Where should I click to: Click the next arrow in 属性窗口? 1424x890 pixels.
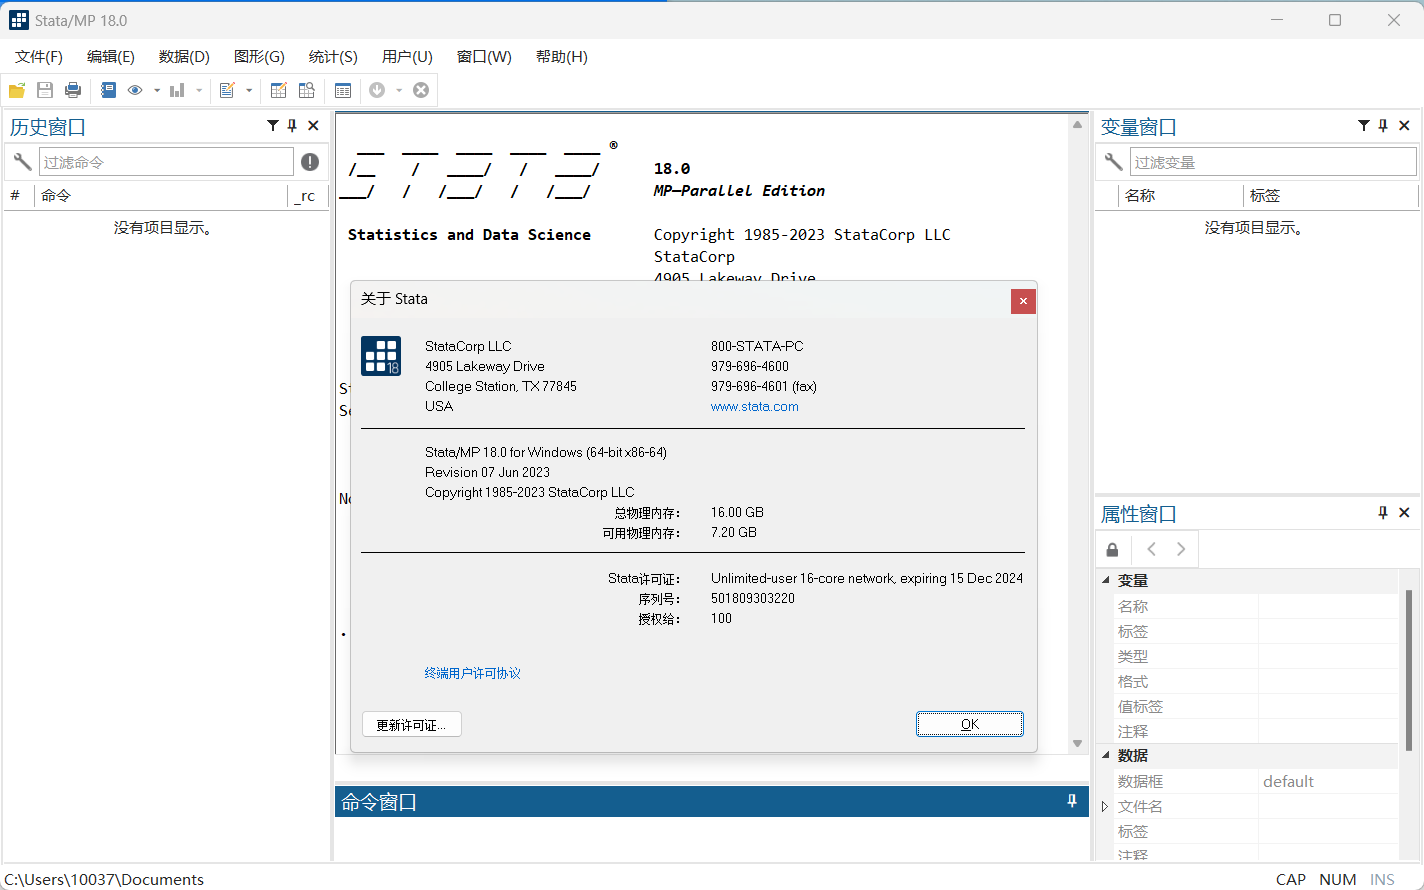pos(1181,549)
